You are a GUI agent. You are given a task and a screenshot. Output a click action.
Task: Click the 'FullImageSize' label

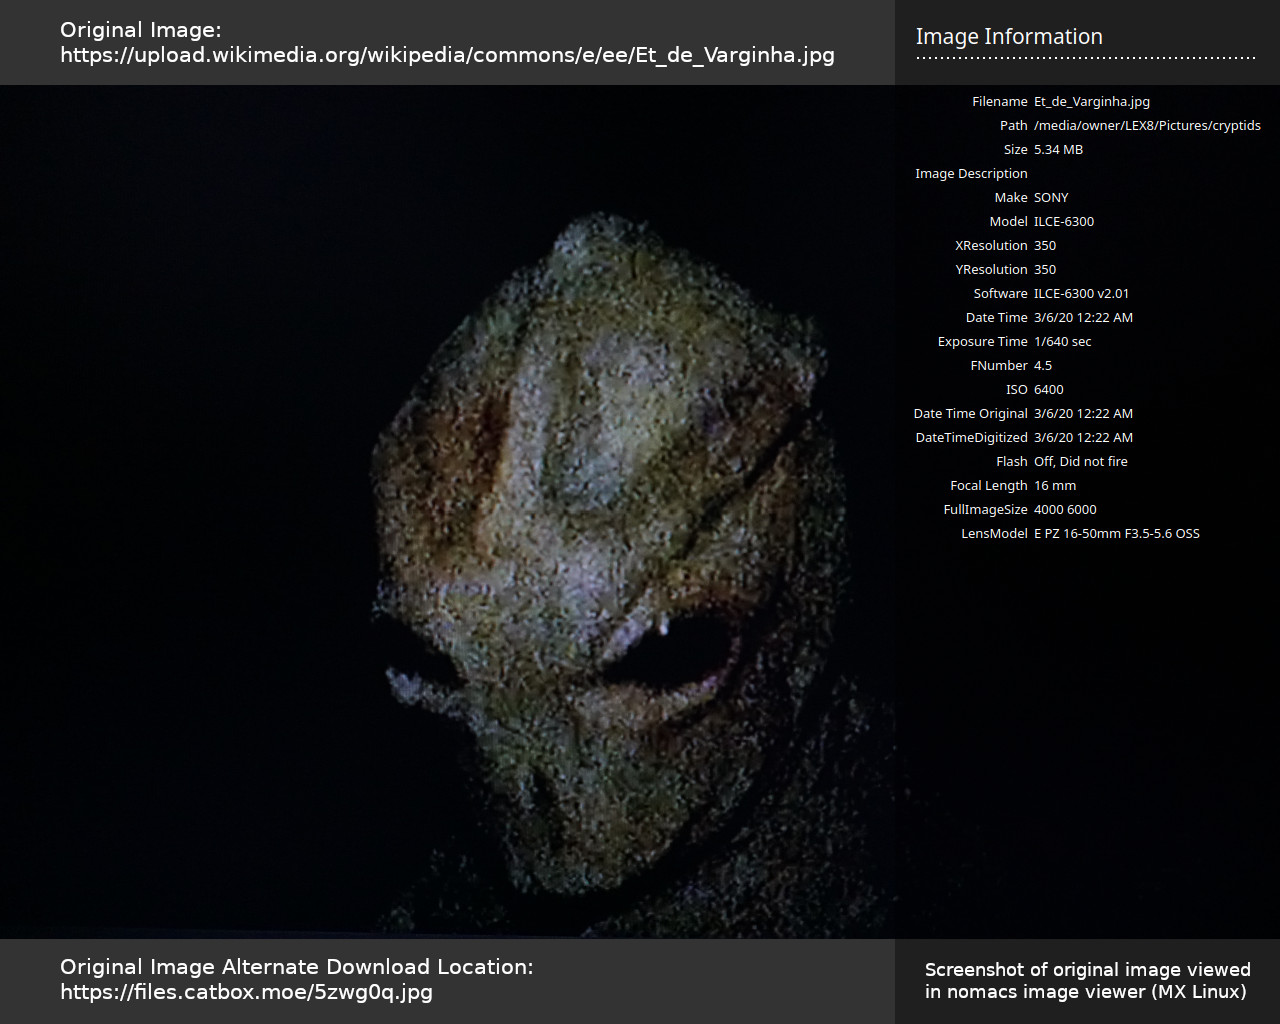(986, 510)
